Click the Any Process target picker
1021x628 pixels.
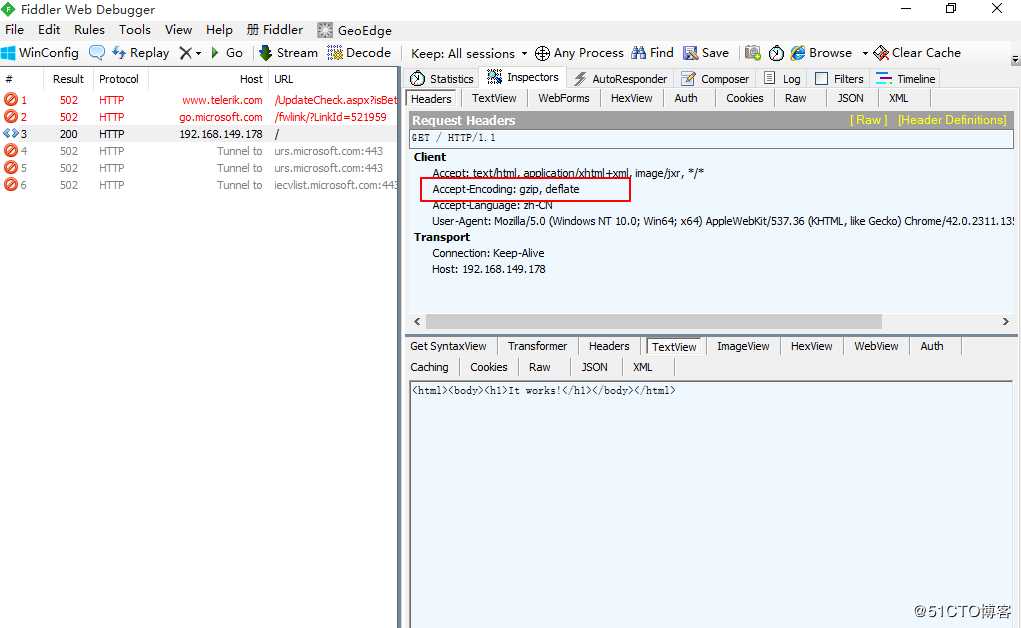(580, 53)
